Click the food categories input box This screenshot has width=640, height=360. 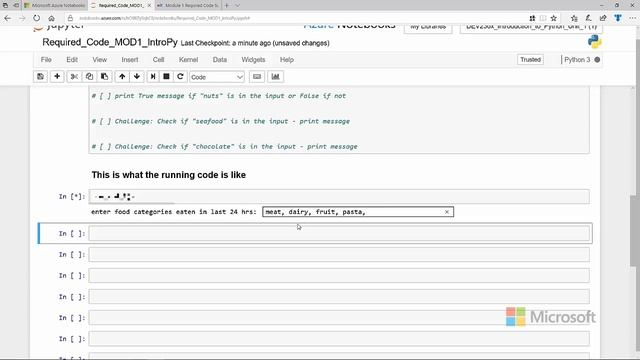tap(358, 212)
